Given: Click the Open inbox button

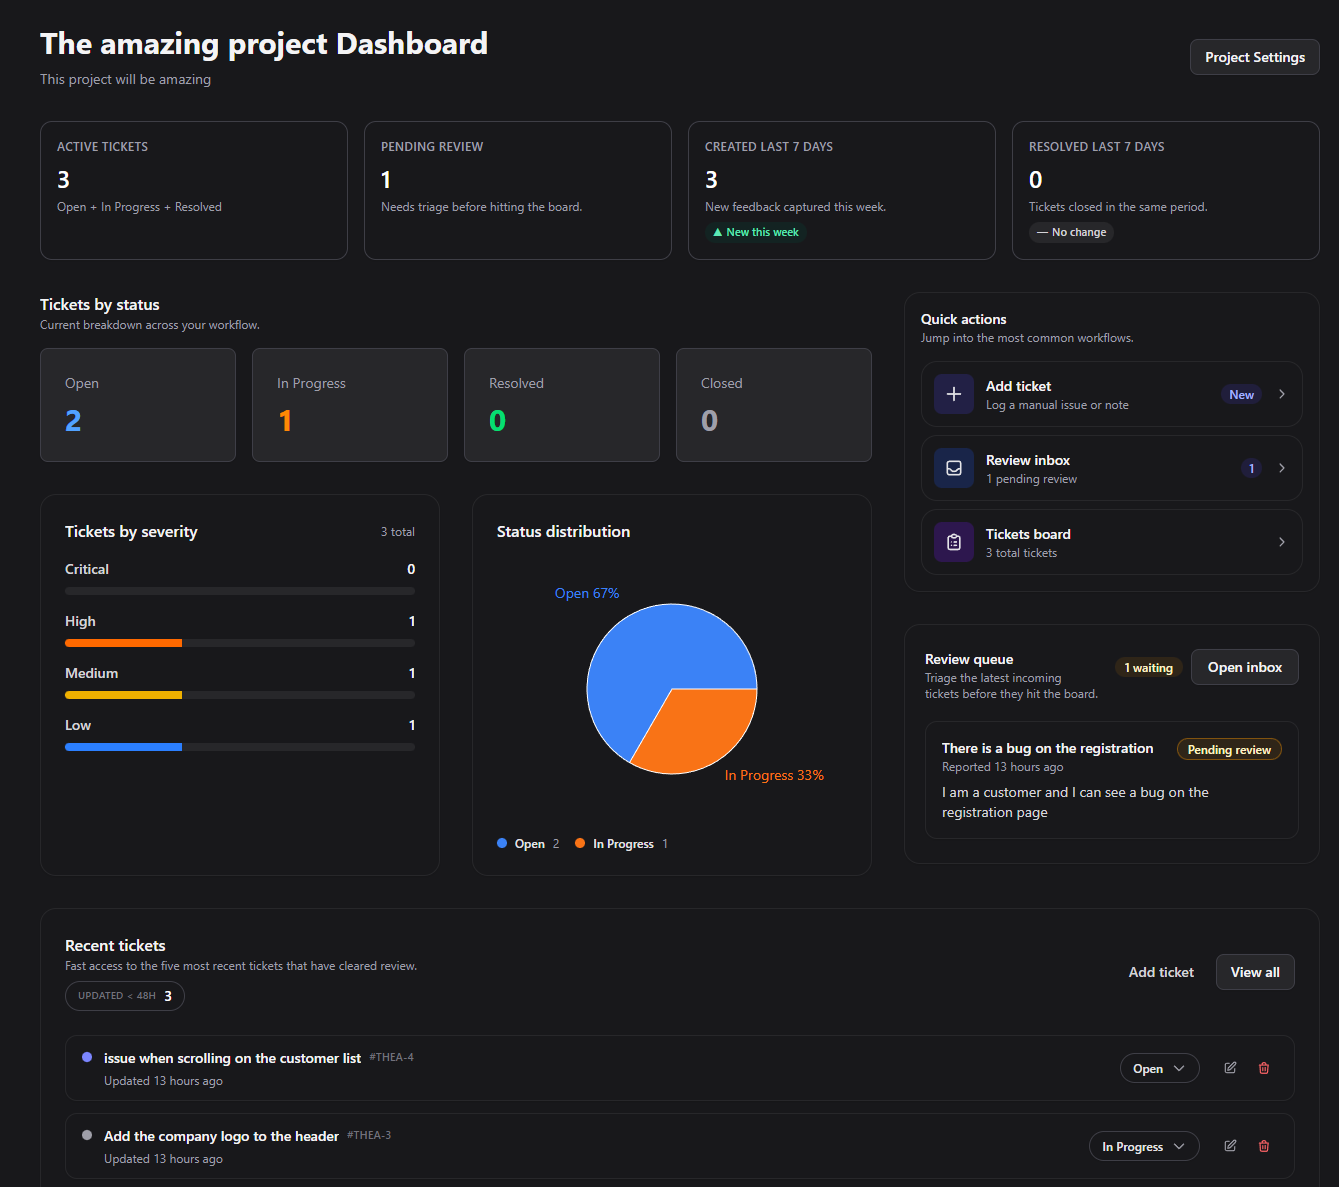Looking at the screenshot, I should [1244, 667].
